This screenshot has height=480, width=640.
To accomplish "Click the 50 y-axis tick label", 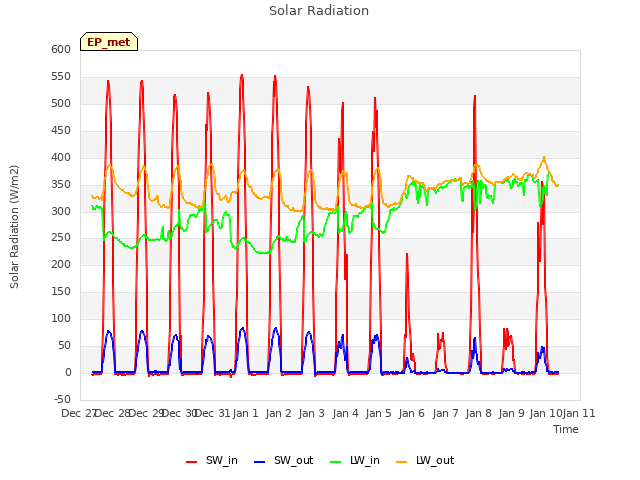I will (x=64, y=345).
